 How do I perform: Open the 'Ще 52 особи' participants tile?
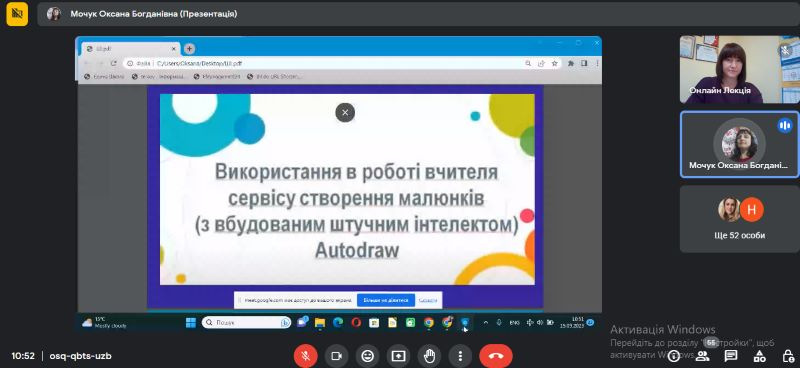pyautogui.click(x=740, y=219)
